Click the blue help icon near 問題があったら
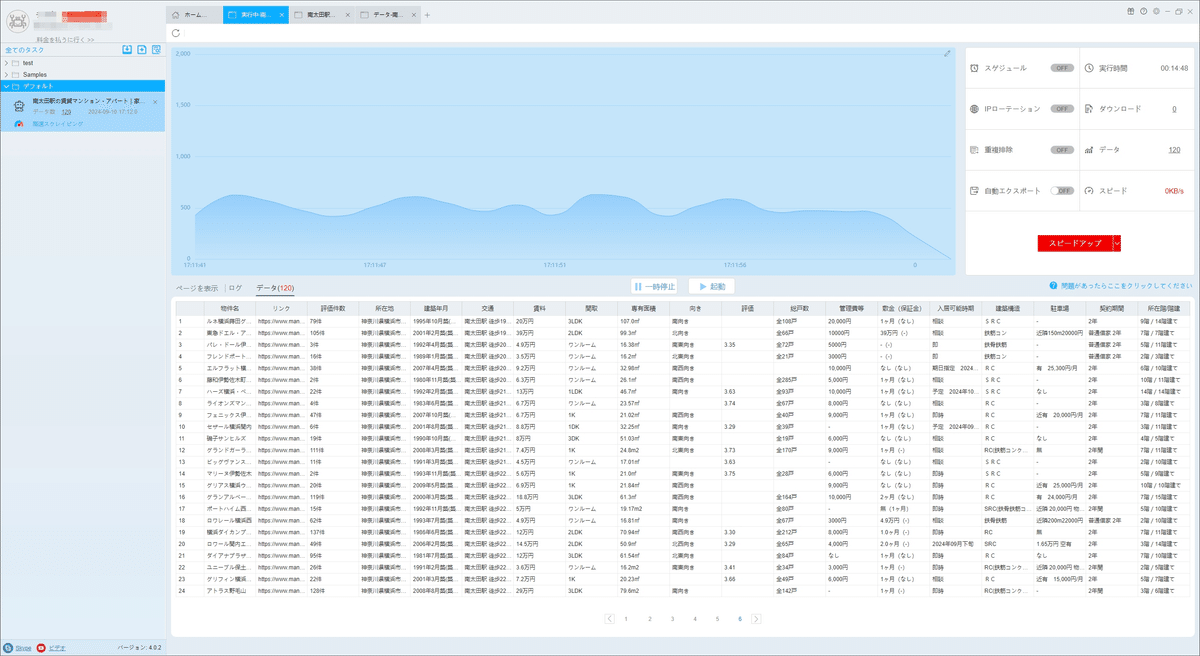The image size is (1200, 656). (1054, 286)
